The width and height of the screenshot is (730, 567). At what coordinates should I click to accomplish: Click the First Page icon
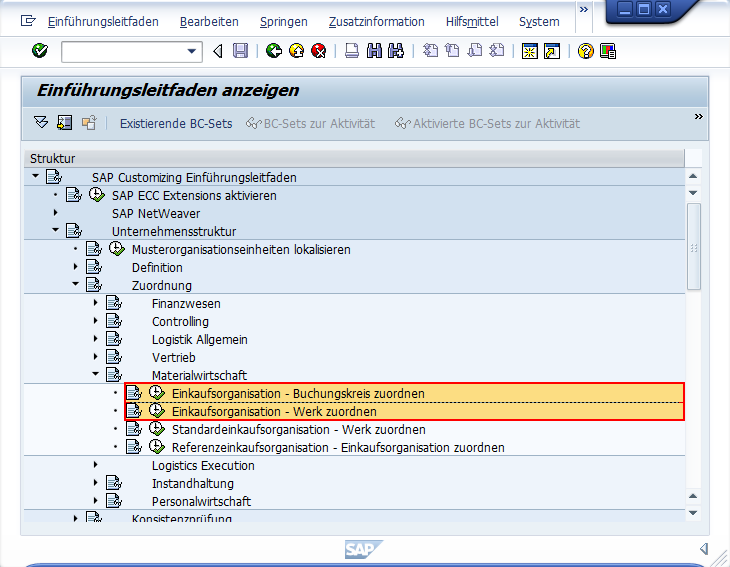430,51
